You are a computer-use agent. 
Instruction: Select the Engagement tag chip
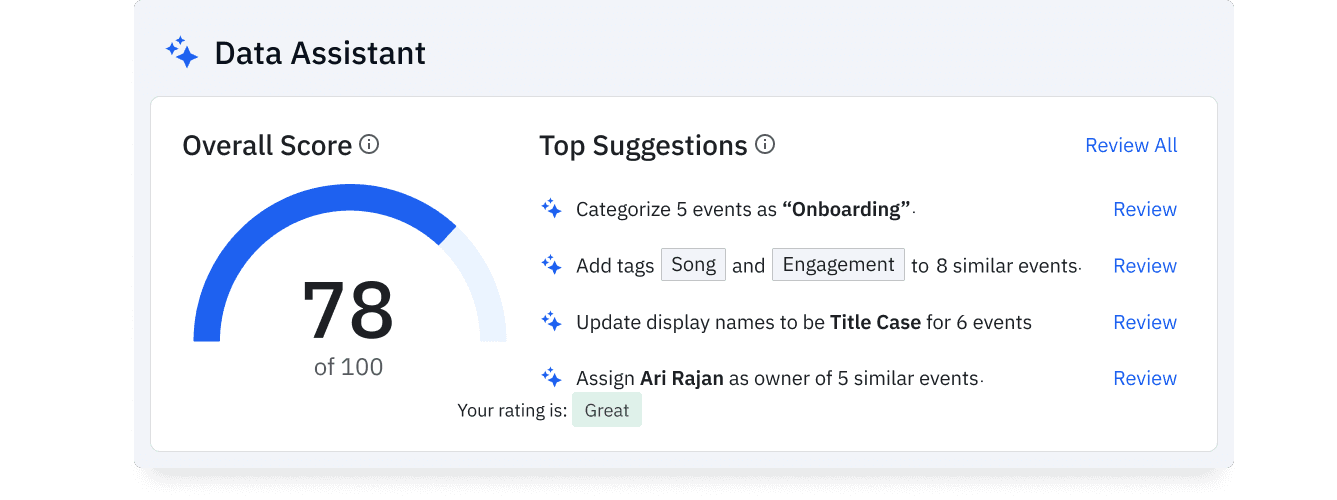click(x=838, y=265)
